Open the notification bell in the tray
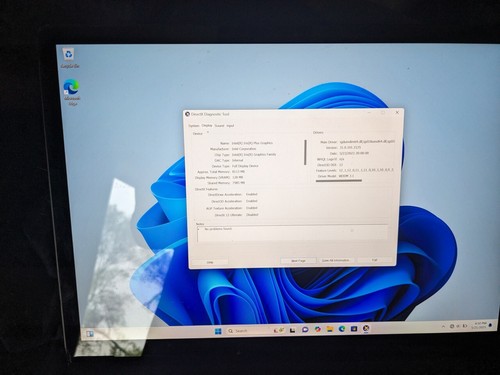This screenshot has height=375, width=500. 491,325
